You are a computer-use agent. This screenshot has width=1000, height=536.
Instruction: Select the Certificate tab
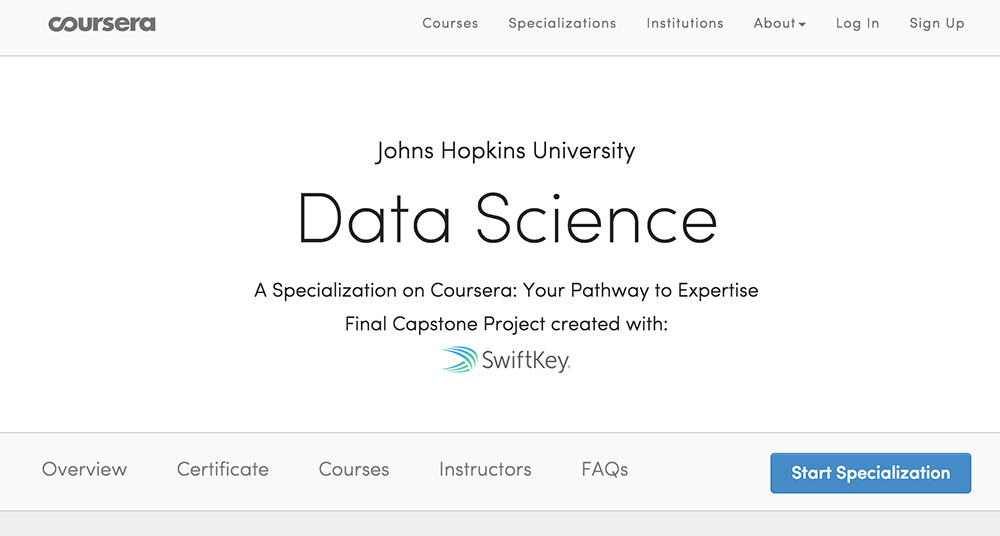click(x=223, y=469)
